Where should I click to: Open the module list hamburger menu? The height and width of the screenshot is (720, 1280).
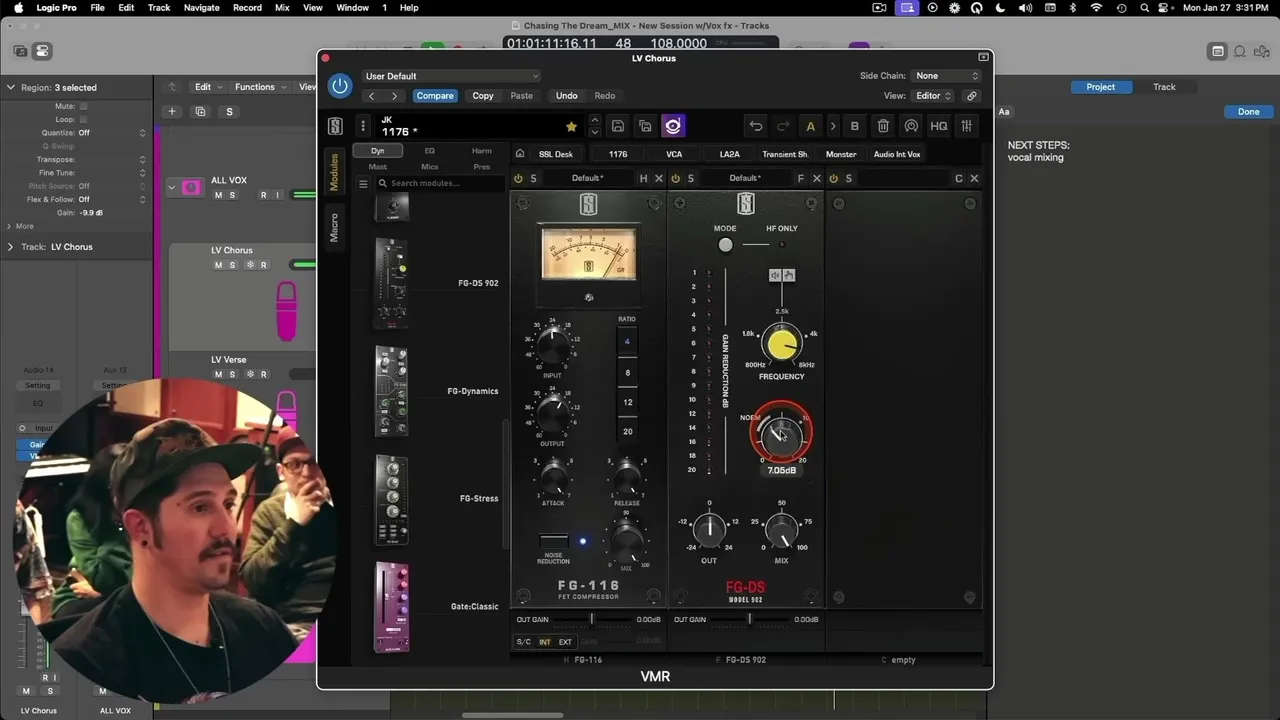coord(363,184)
